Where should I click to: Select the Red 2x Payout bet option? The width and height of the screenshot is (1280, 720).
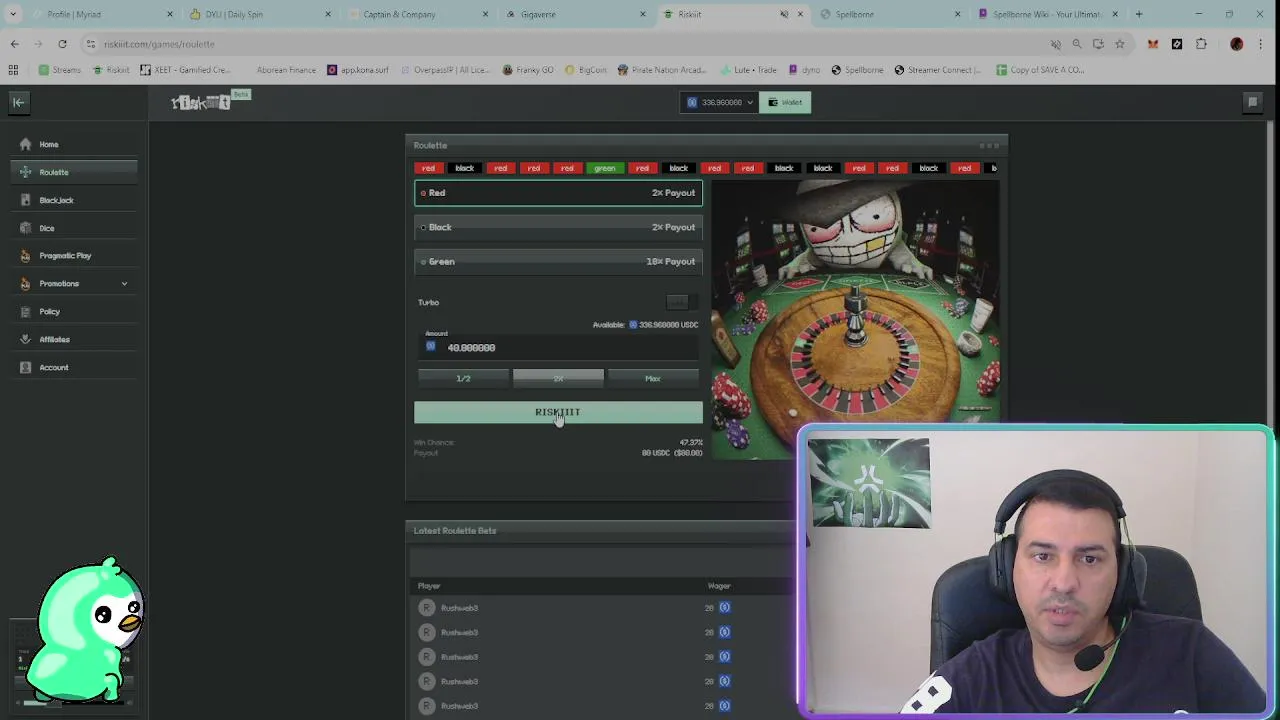click(x=558, y=193)
